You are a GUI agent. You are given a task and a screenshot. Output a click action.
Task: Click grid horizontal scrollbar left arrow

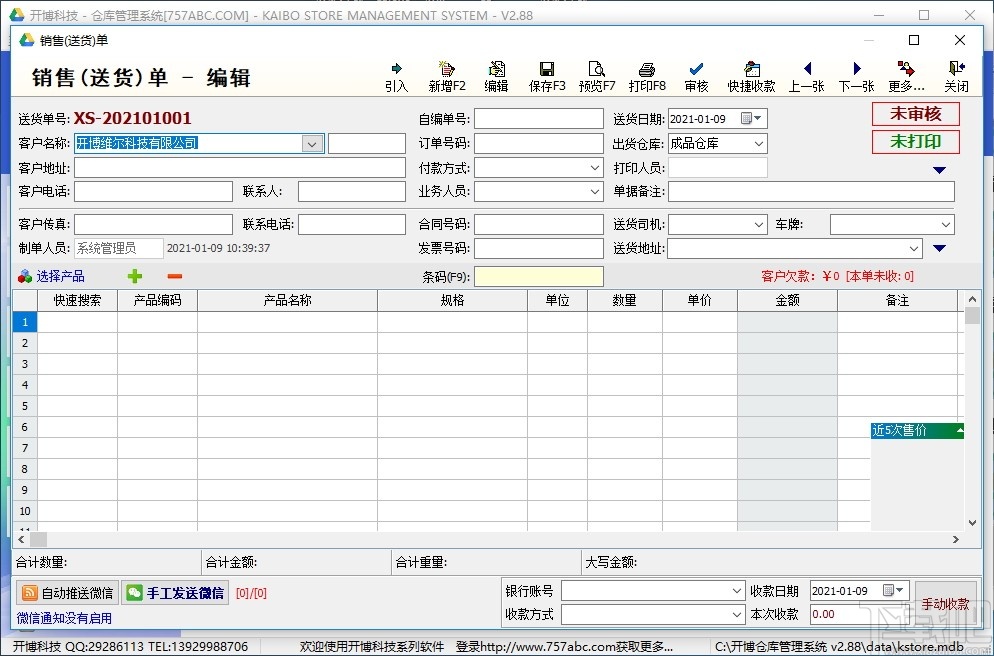click(x=22, y=539)
